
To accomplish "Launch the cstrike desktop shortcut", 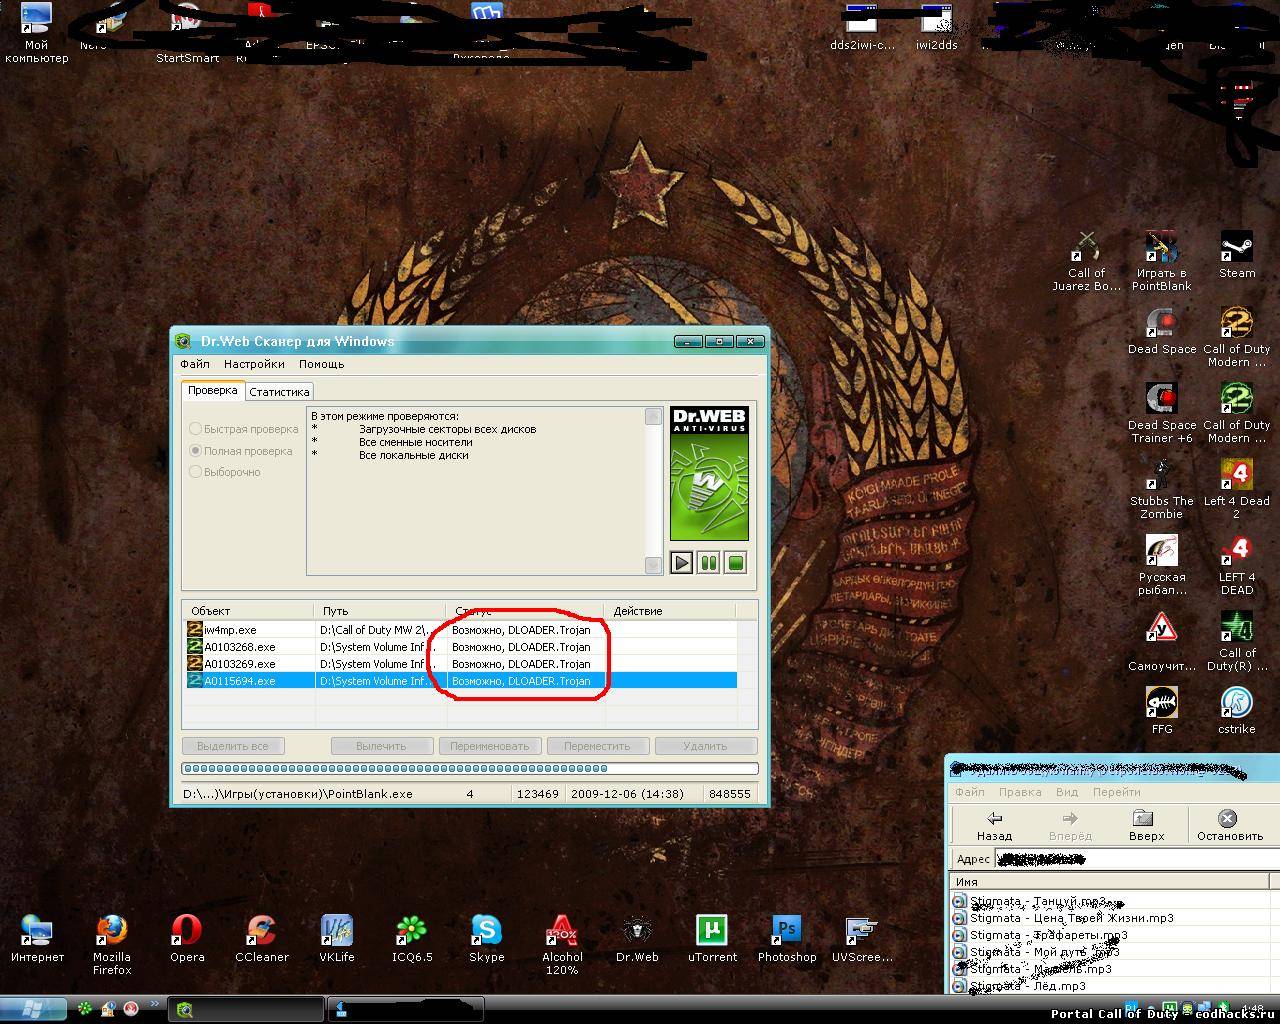I will pos(1237,710).
